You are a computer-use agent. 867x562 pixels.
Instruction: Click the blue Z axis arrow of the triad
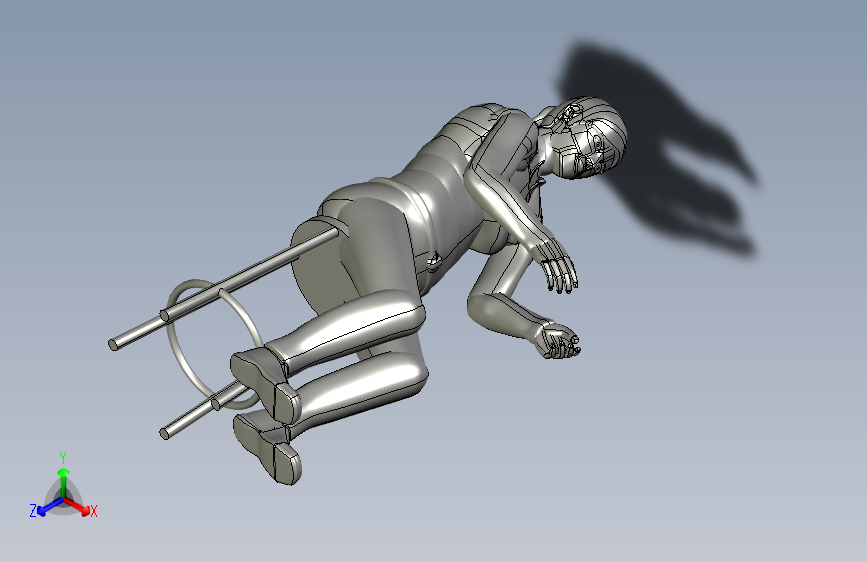[x=51, y=506]
